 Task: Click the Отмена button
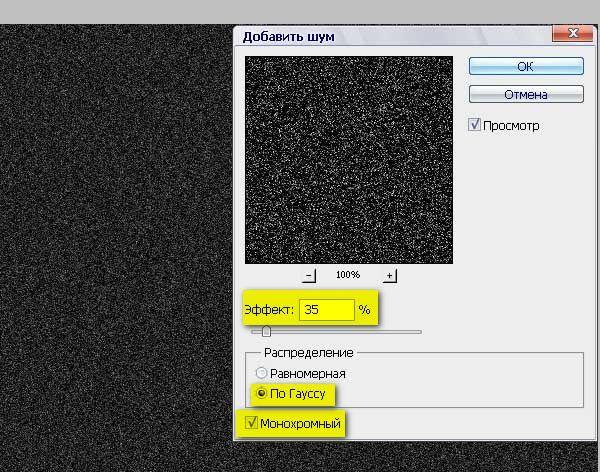[x=526, y=94]
